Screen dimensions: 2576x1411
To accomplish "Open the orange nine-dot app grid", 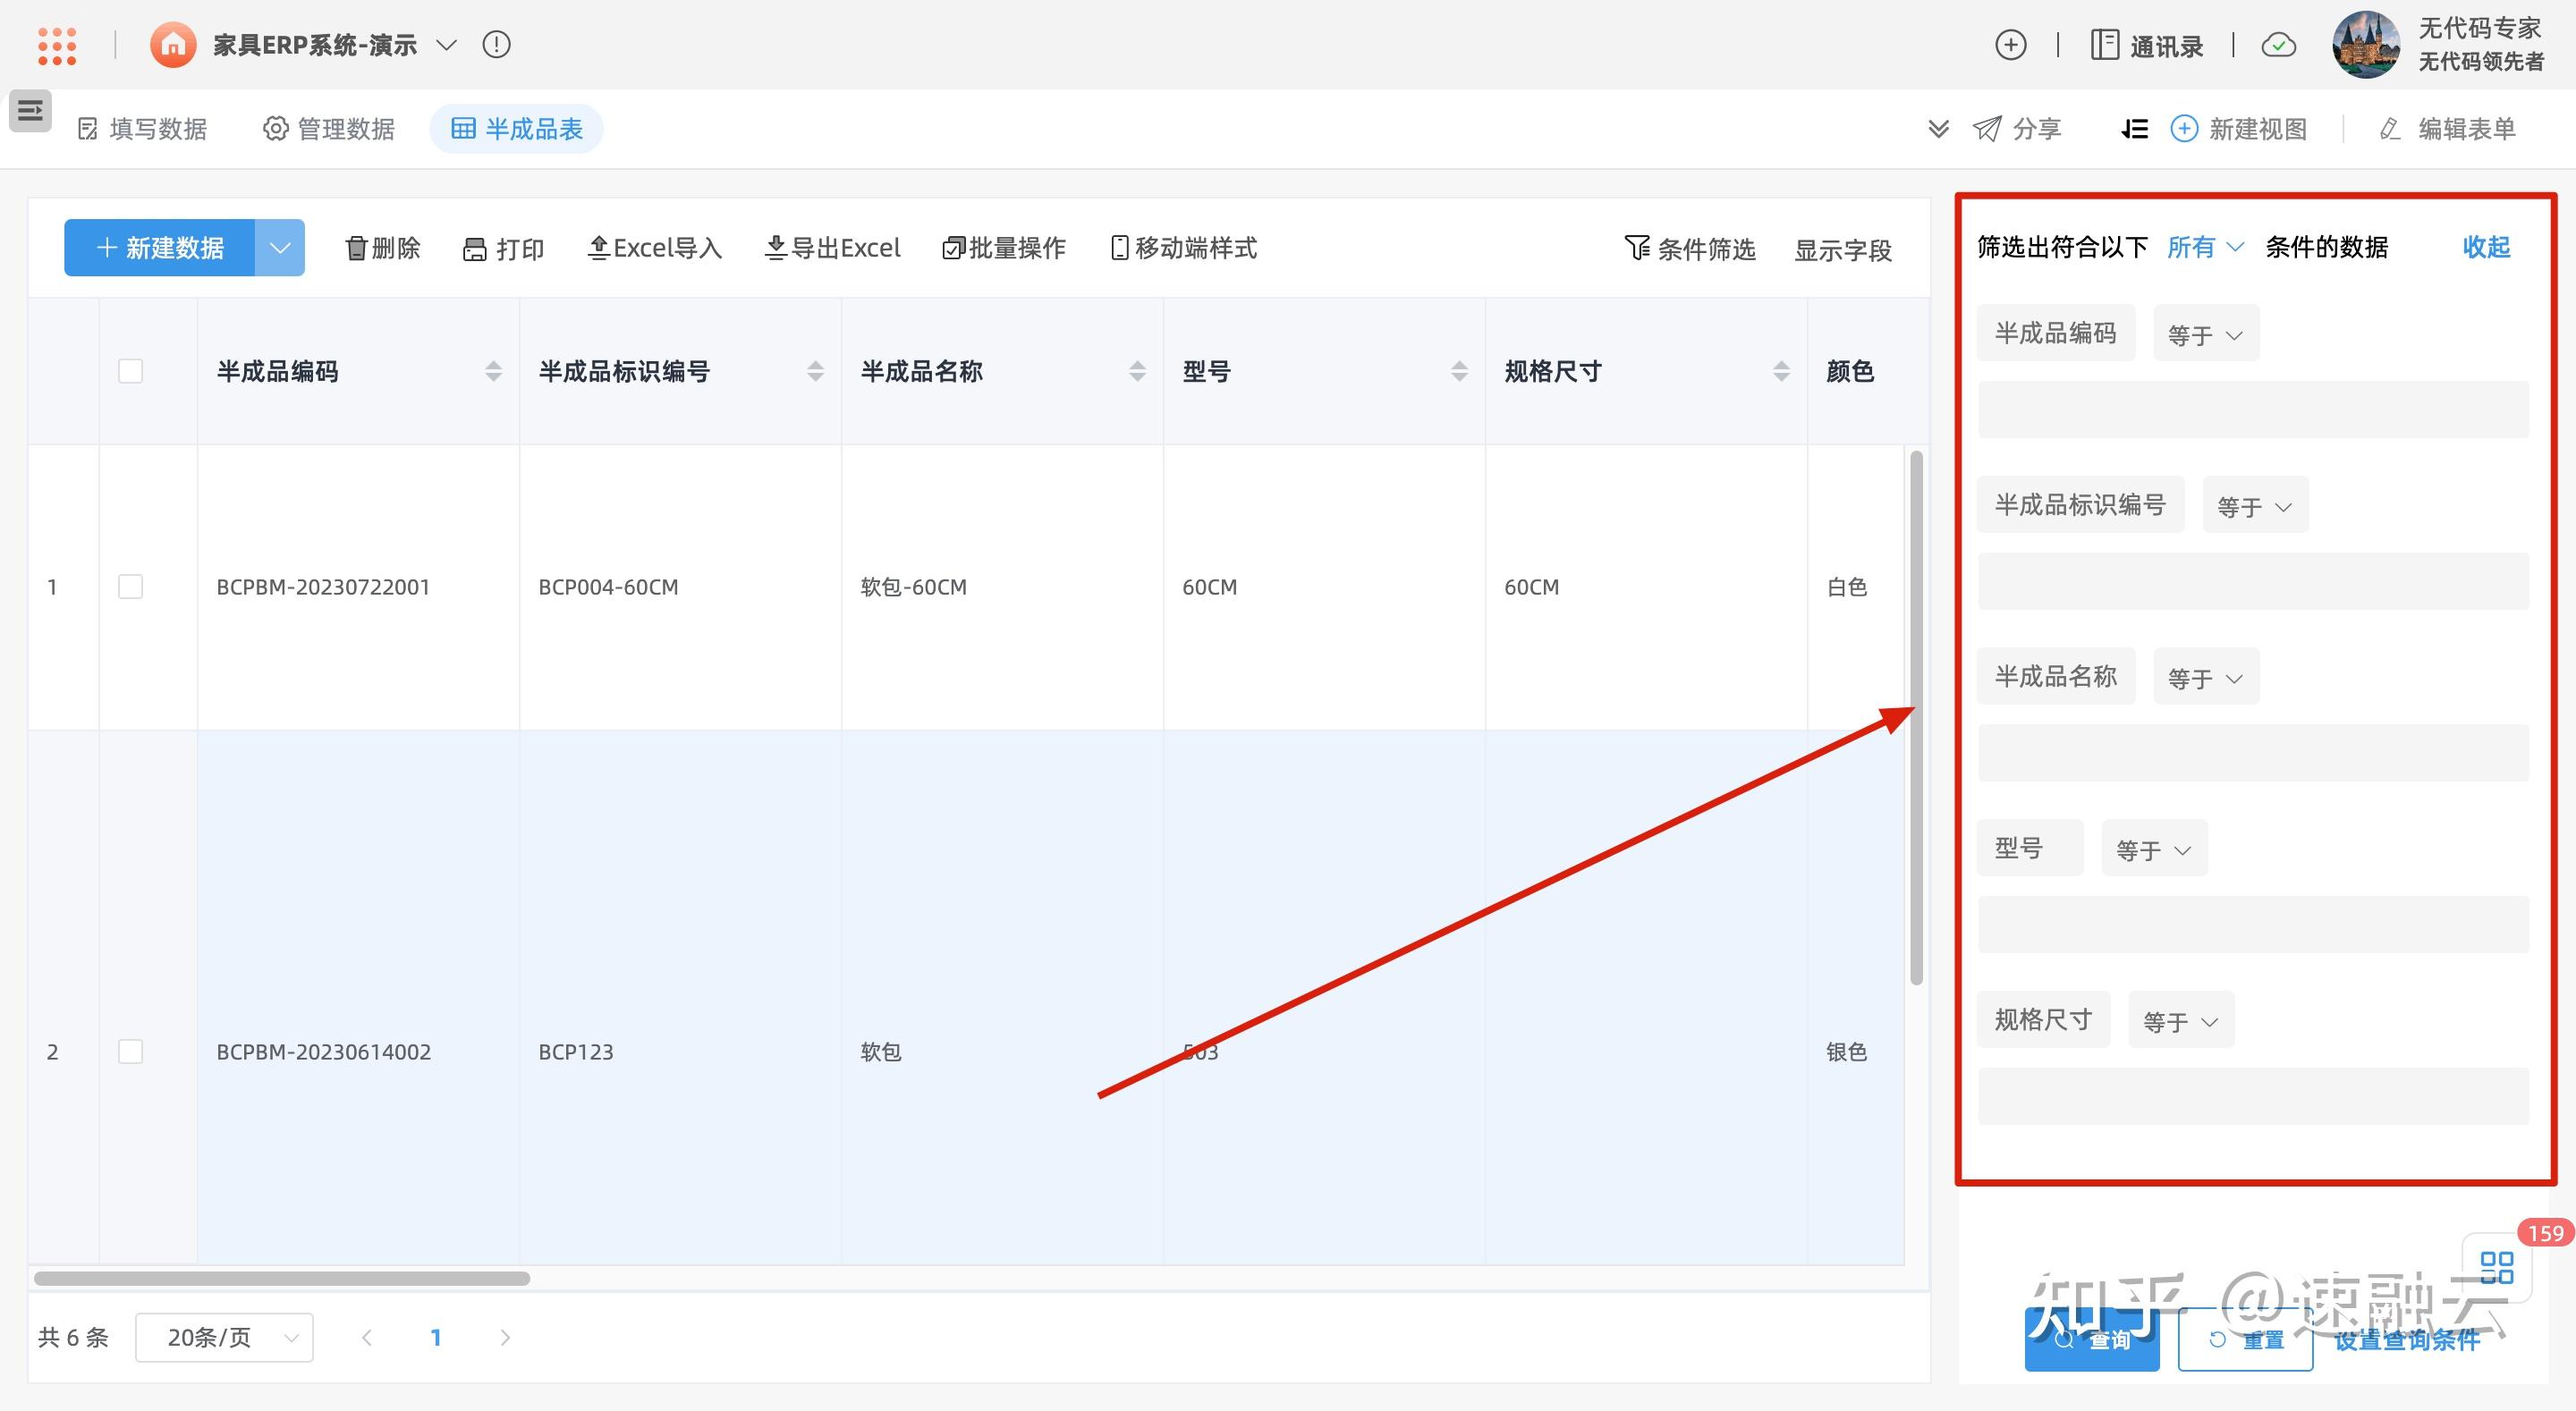I will [x=57, y=46].
